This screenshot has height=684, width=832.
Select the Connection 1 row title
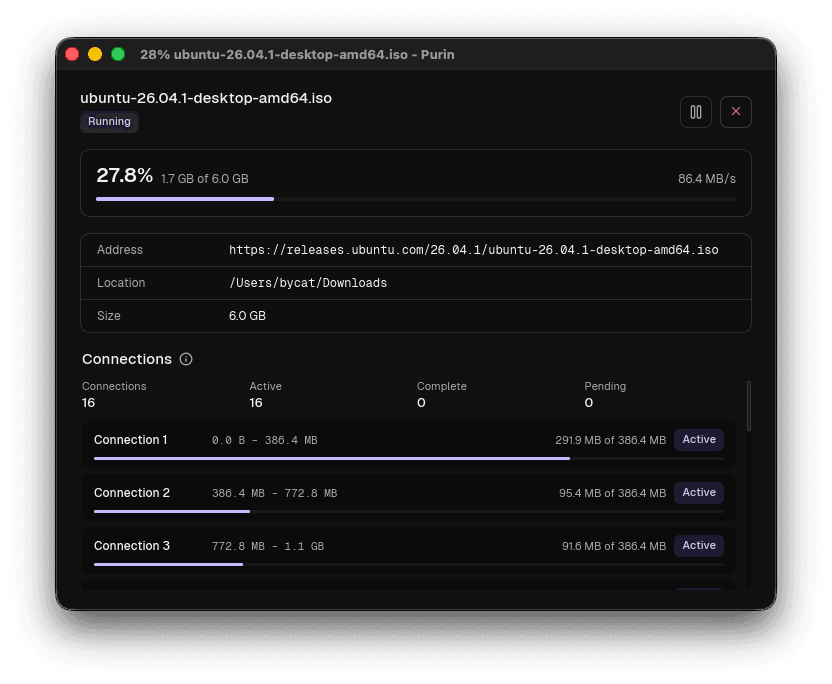click(x=131, y=440)
